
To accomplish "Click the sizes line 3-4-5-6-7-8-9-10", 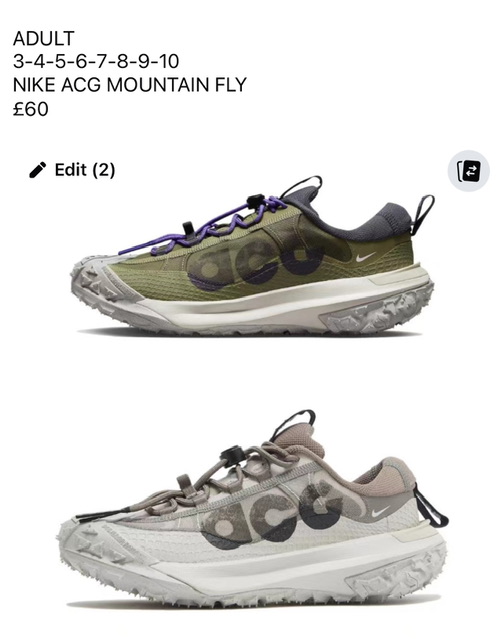I will [x=96, y=61].
